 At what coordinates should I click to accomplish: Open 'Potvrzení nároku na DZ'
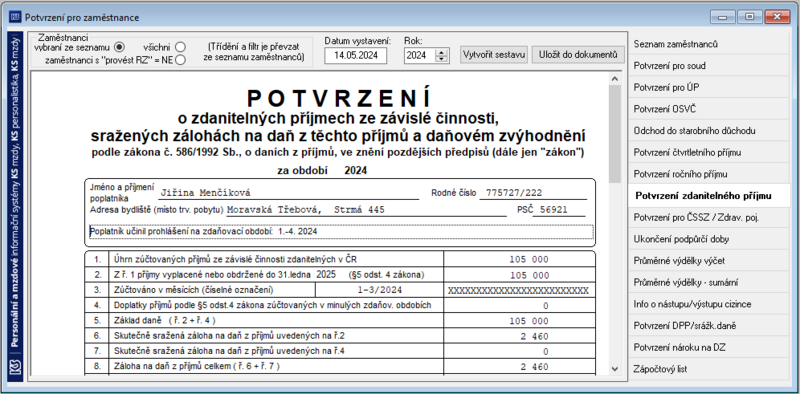pyautogui.click(x=709, y=348)
